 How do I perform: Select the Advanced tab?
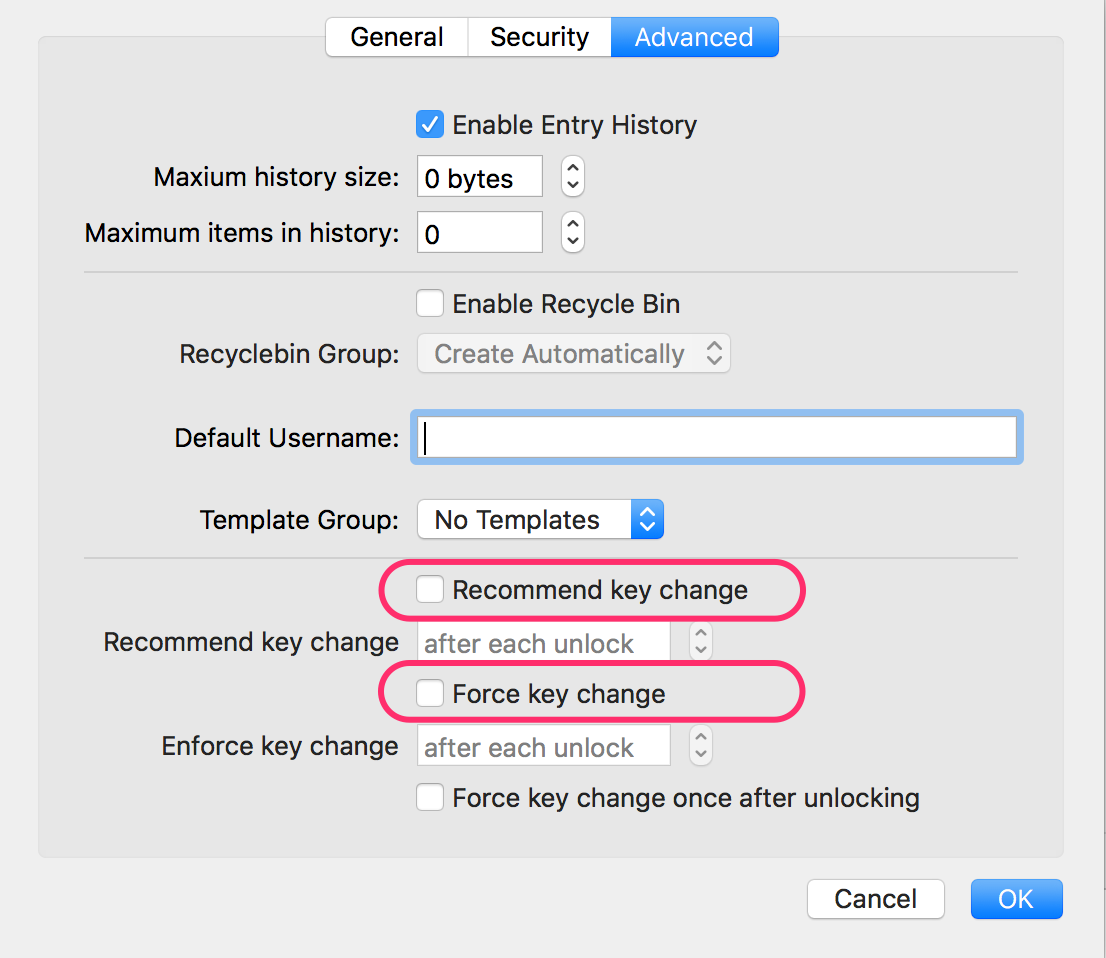[695, 37]
